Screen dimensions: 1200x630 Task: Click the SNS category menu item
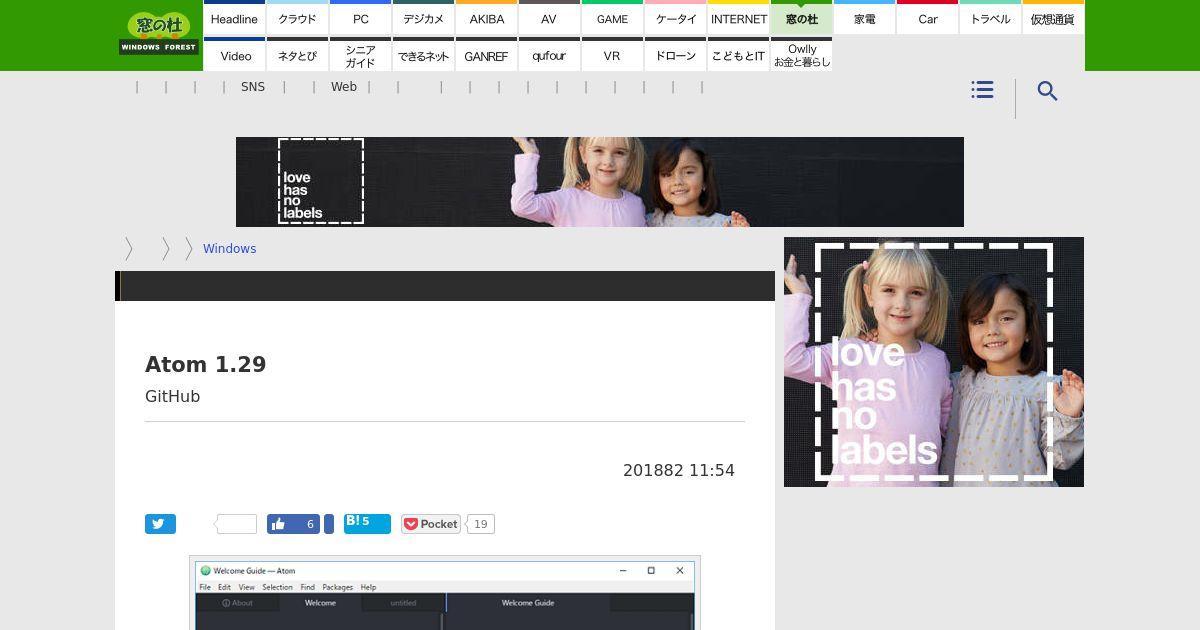point(253,87)
